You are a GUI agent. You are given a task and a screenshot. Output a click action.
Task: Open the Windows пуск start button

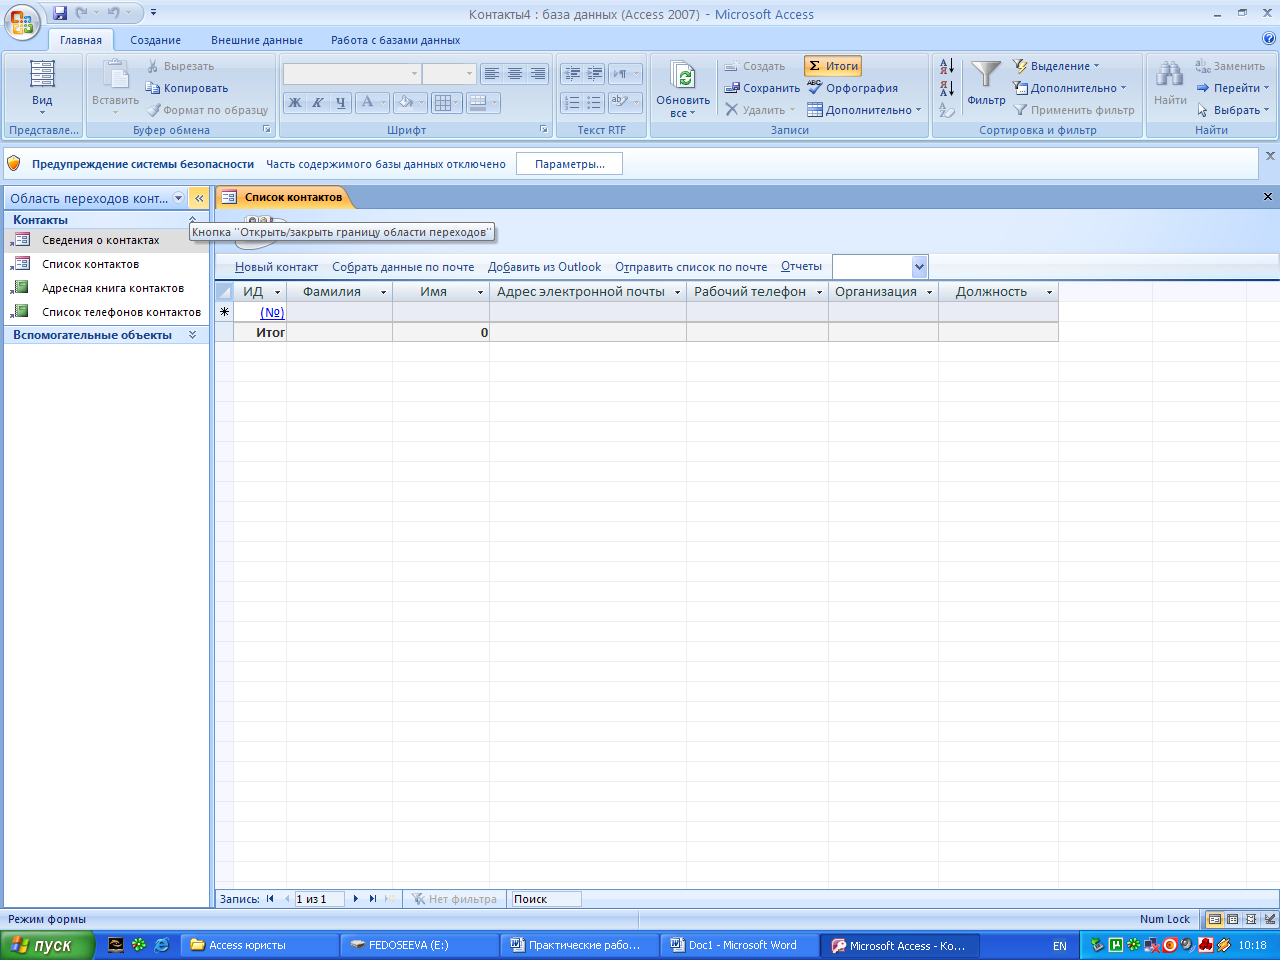coord(47,945)
